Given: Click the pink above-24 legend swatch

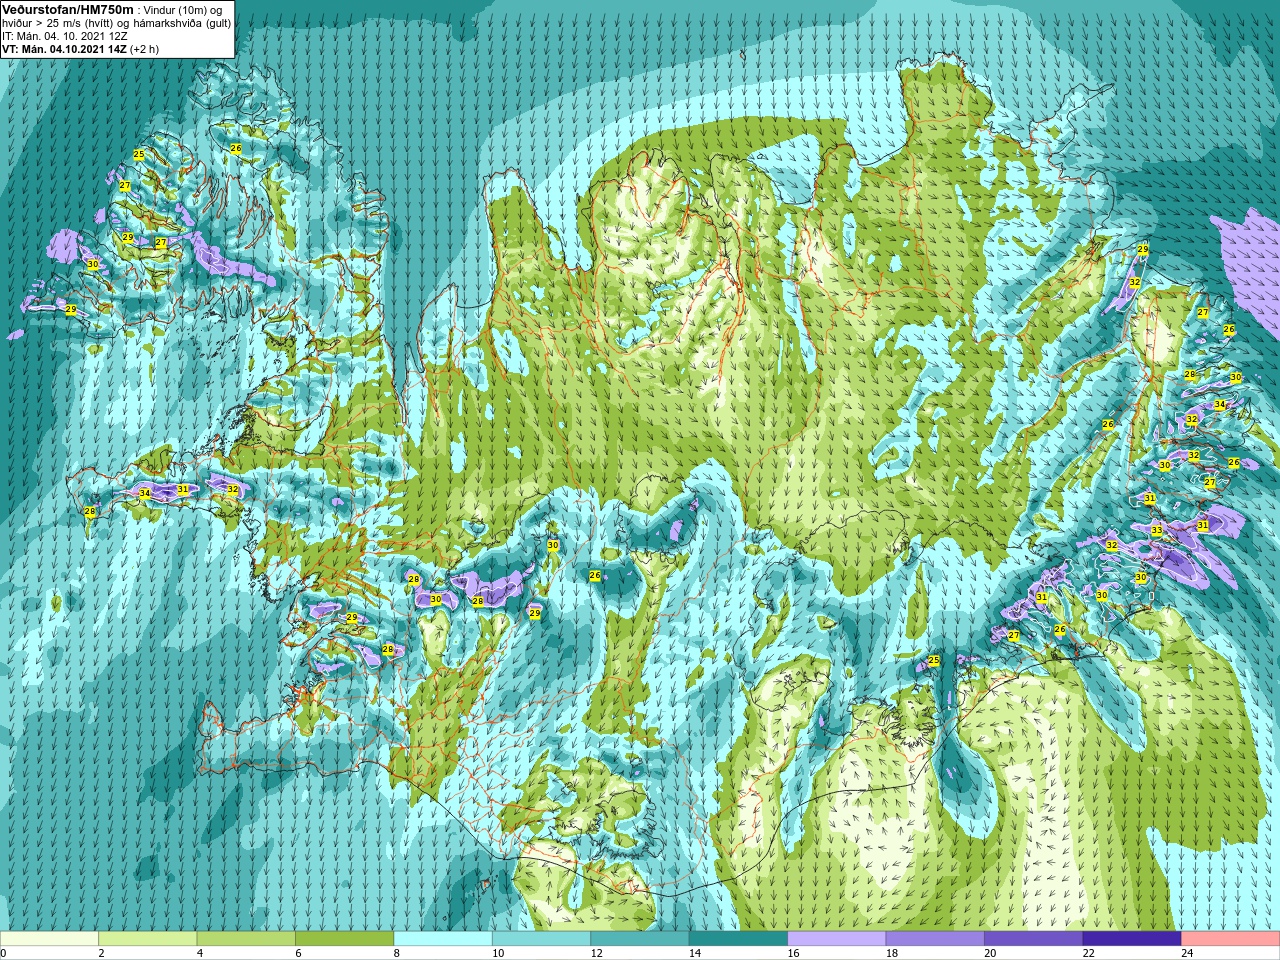Looking at the screenshot, I should (x=1231, y=938).
